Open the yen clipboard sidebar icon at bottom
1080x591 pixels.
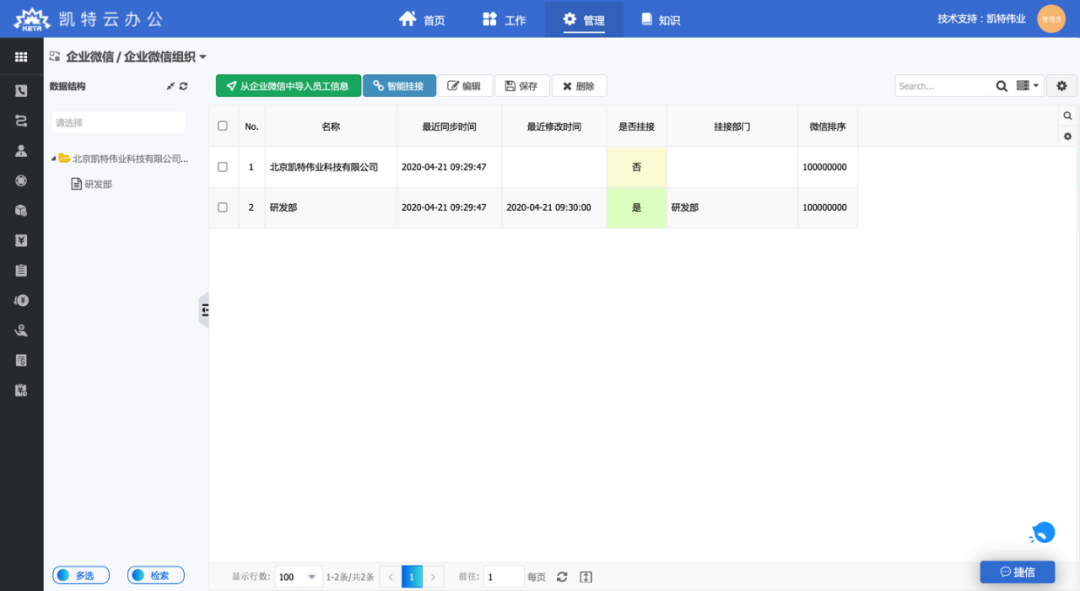click(x=21, y=391)
